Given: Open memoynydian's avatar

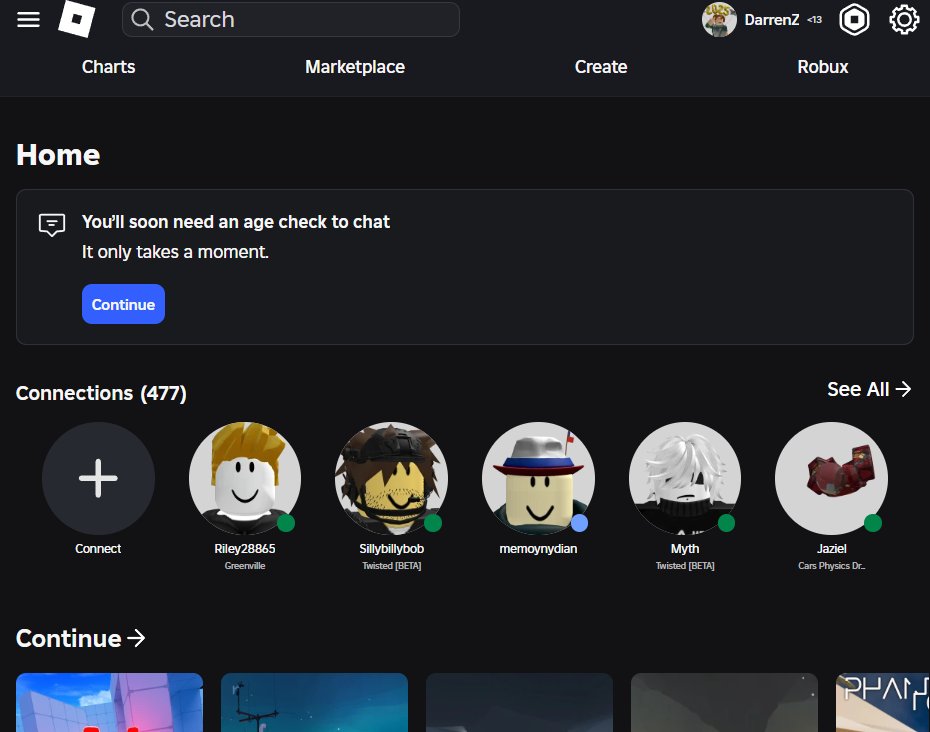Looking at the screenshot, I should (x=538, y=478).
